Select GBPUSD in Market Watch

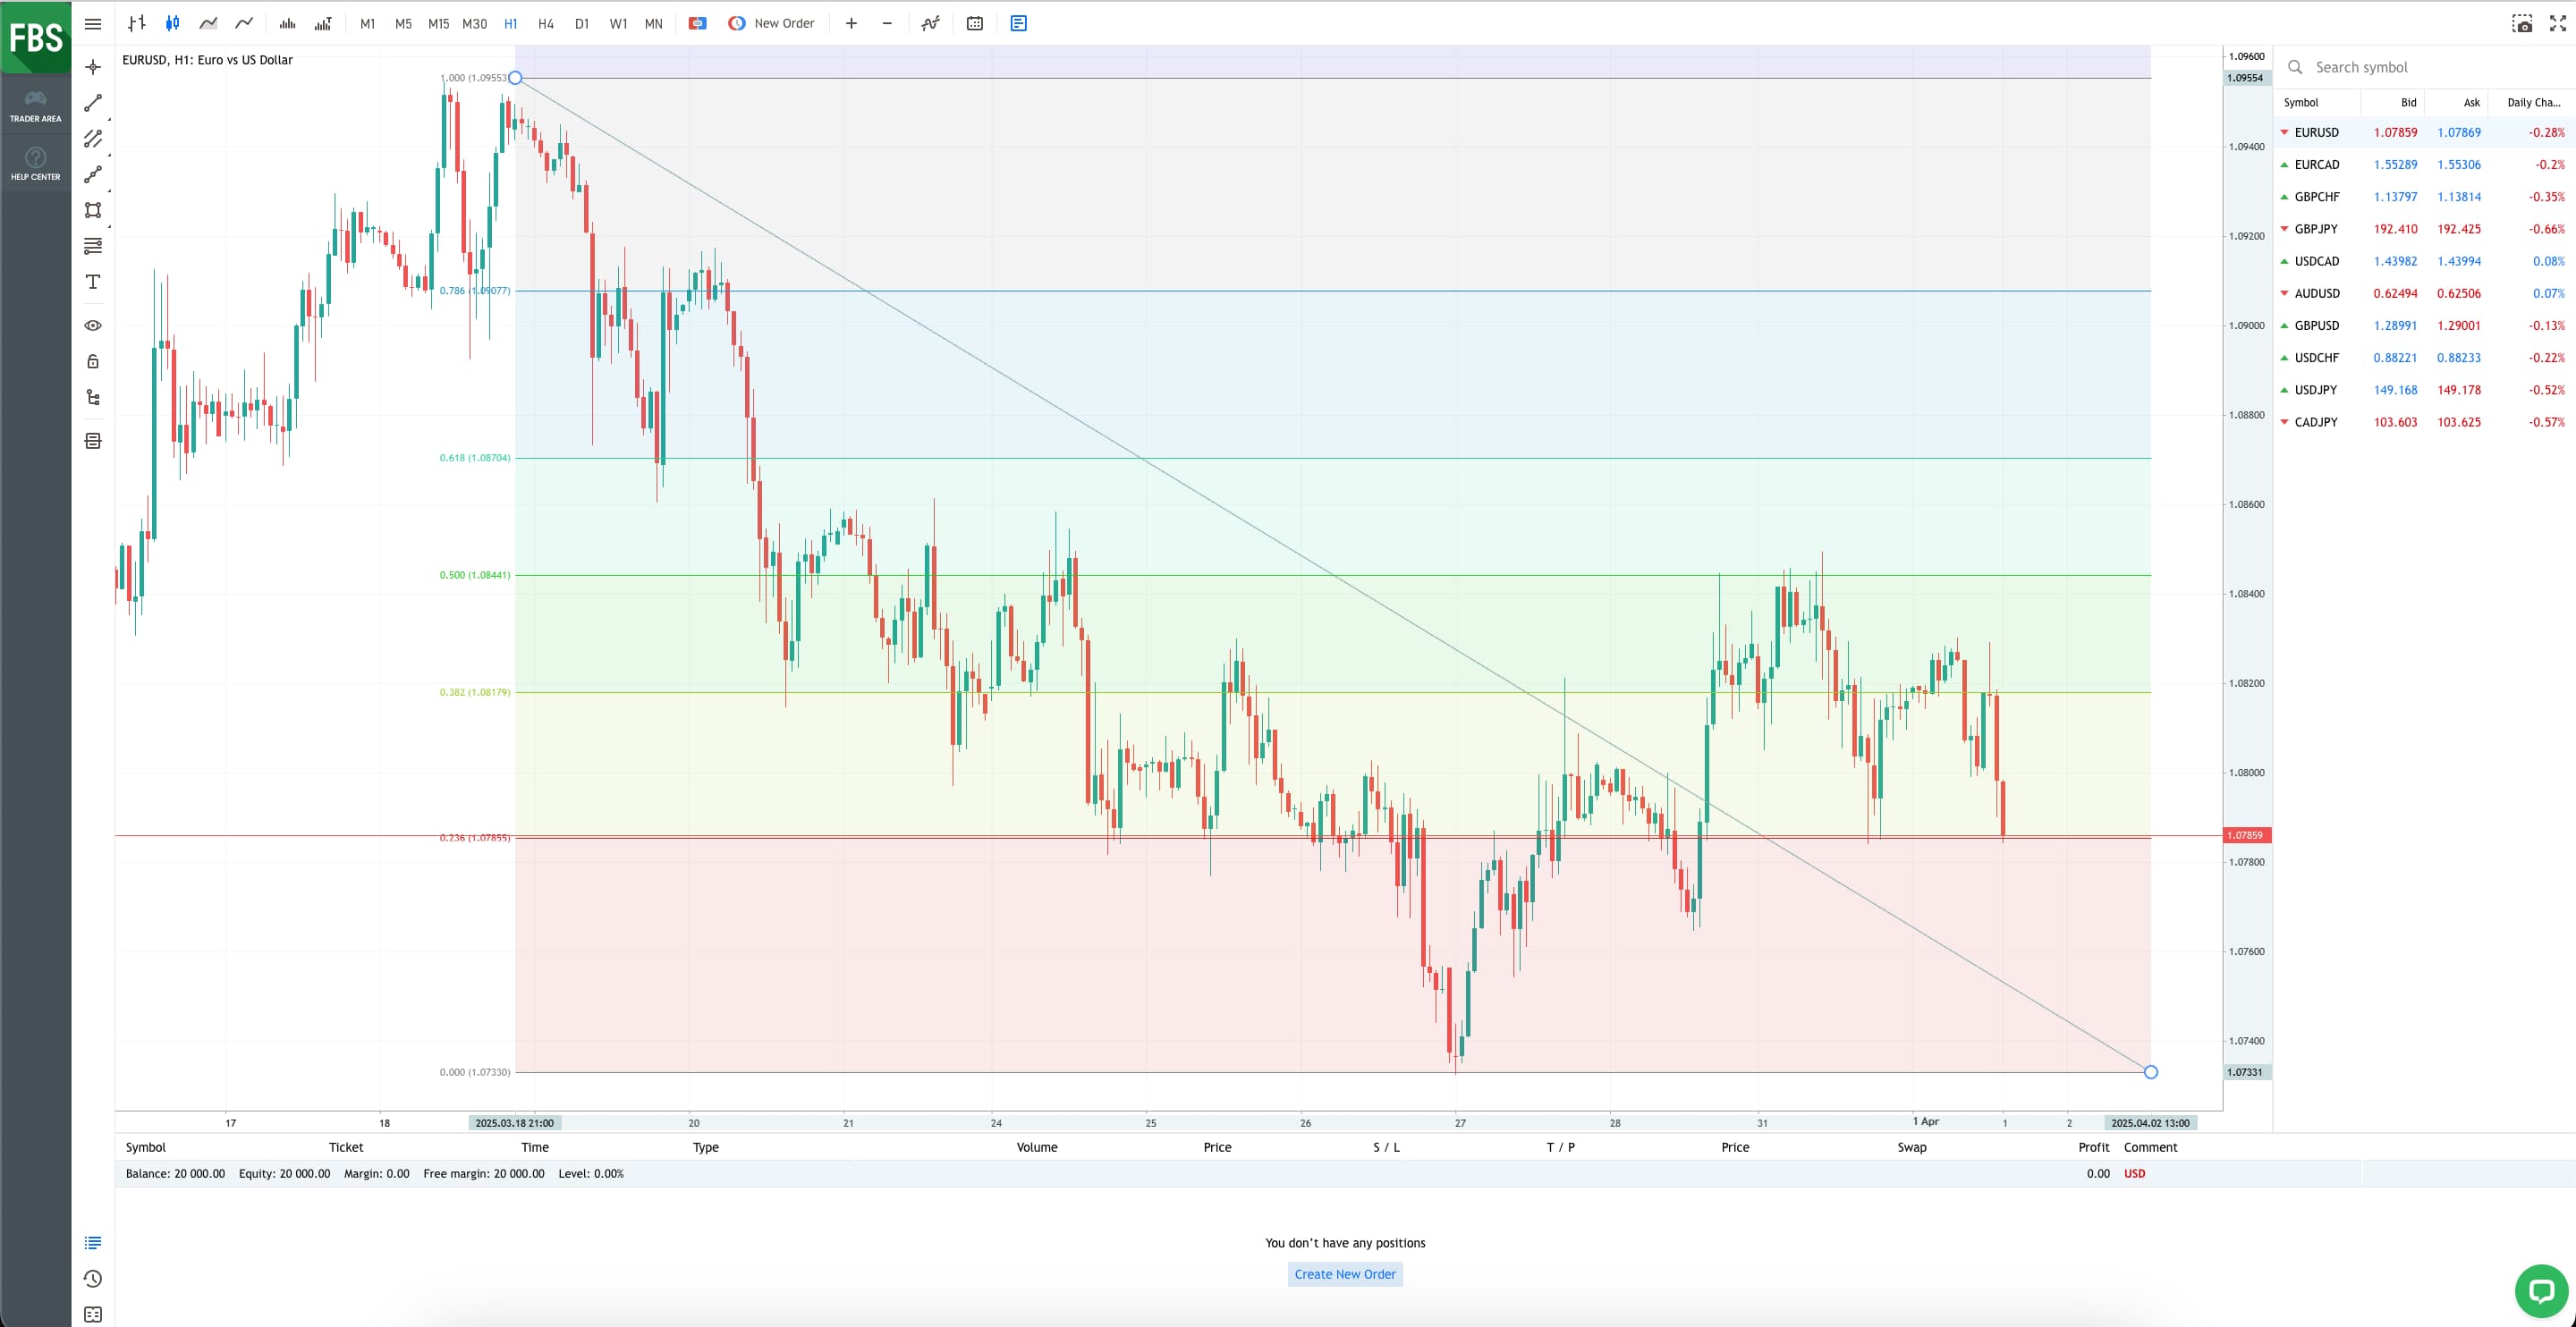(x=2424, y=325)
